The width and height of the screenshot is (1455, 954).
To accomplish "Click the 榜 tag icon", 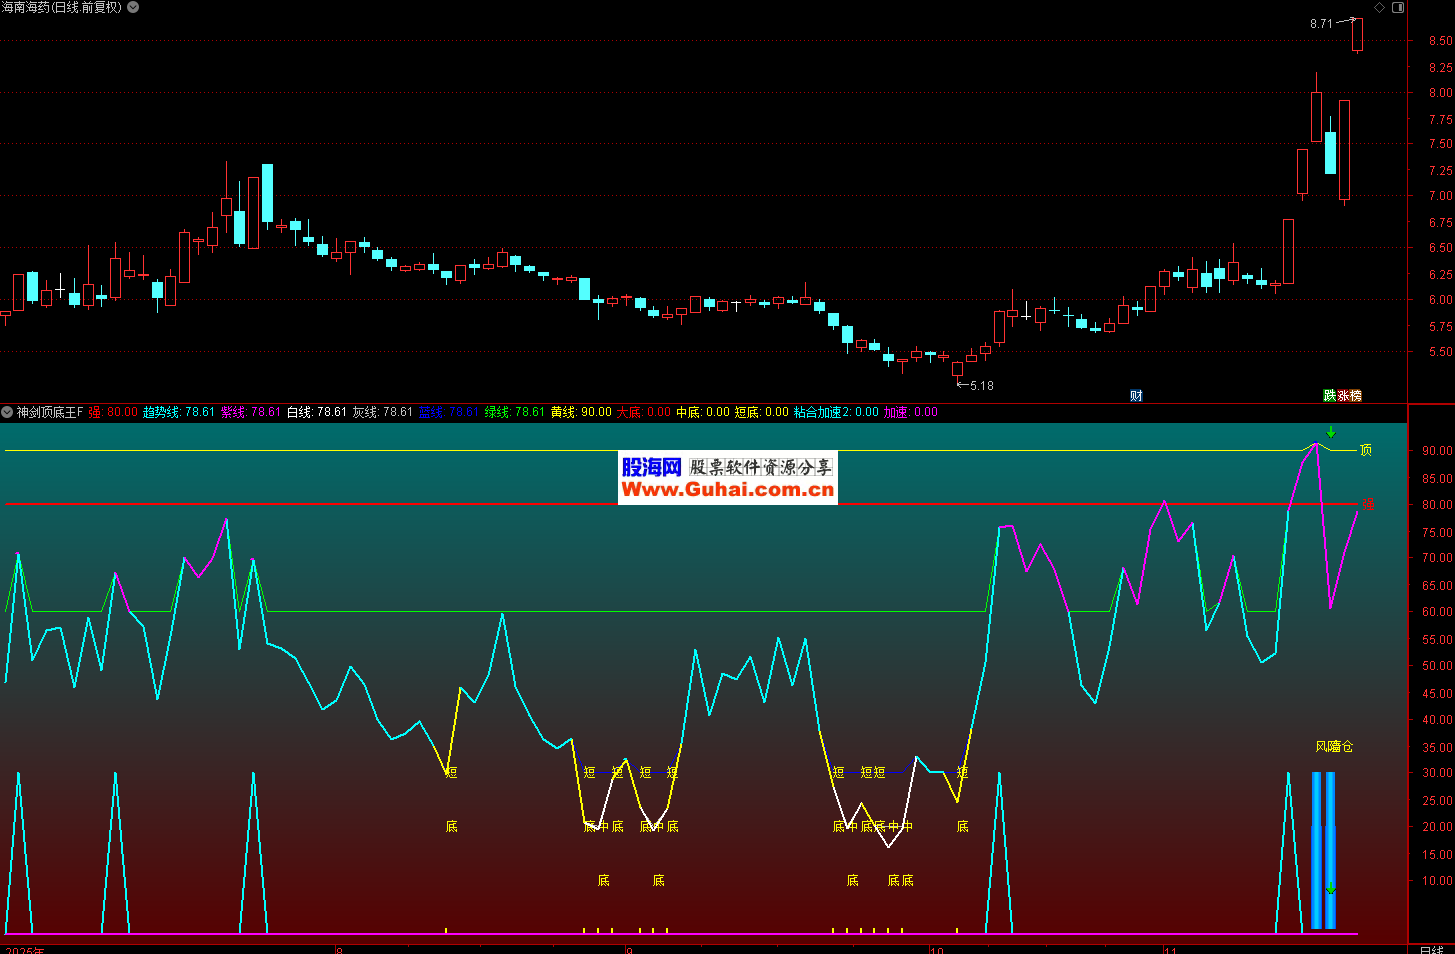I will click(x=1355, y=396).
